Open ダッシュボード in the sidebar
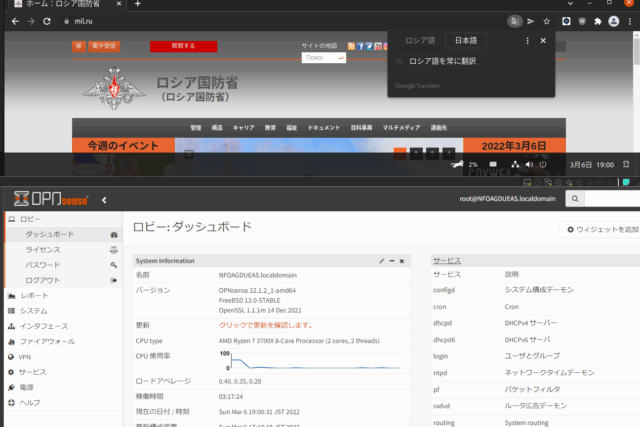 [x=63, y=234]
